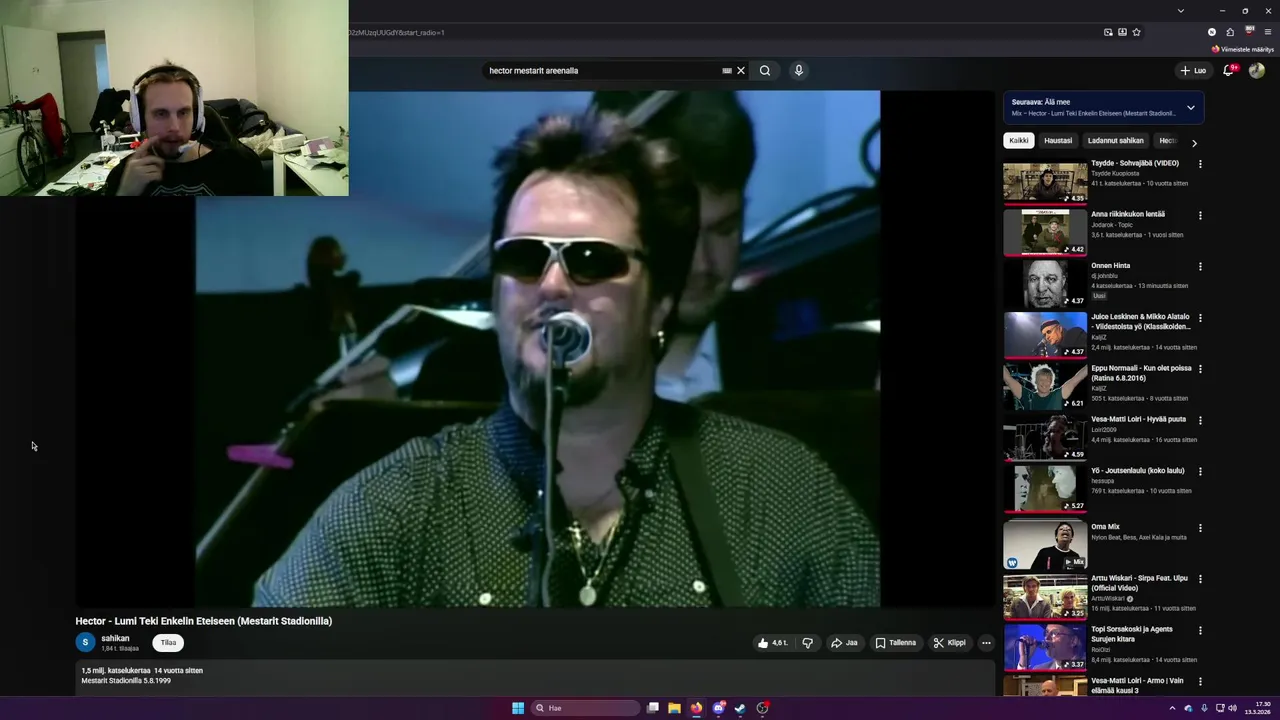
Task: Open options for Tsydde - Sohvajäbä video
Action: 1200,164
